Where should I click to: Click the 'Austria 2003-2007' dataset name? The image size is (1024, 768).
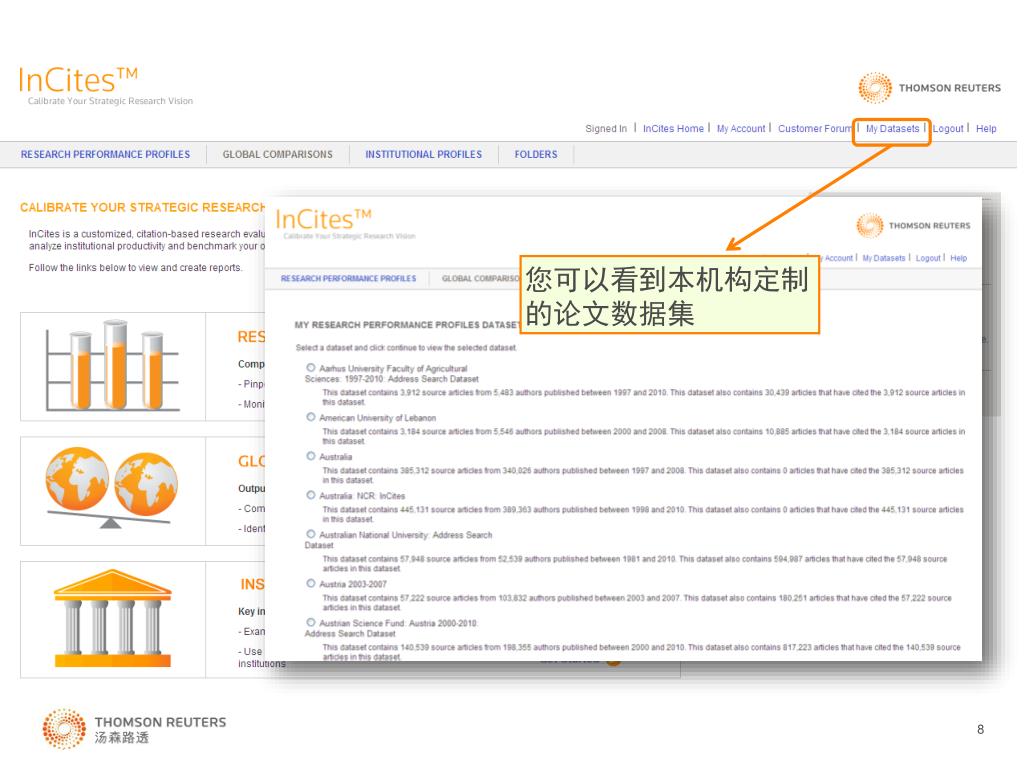point(353,584)
